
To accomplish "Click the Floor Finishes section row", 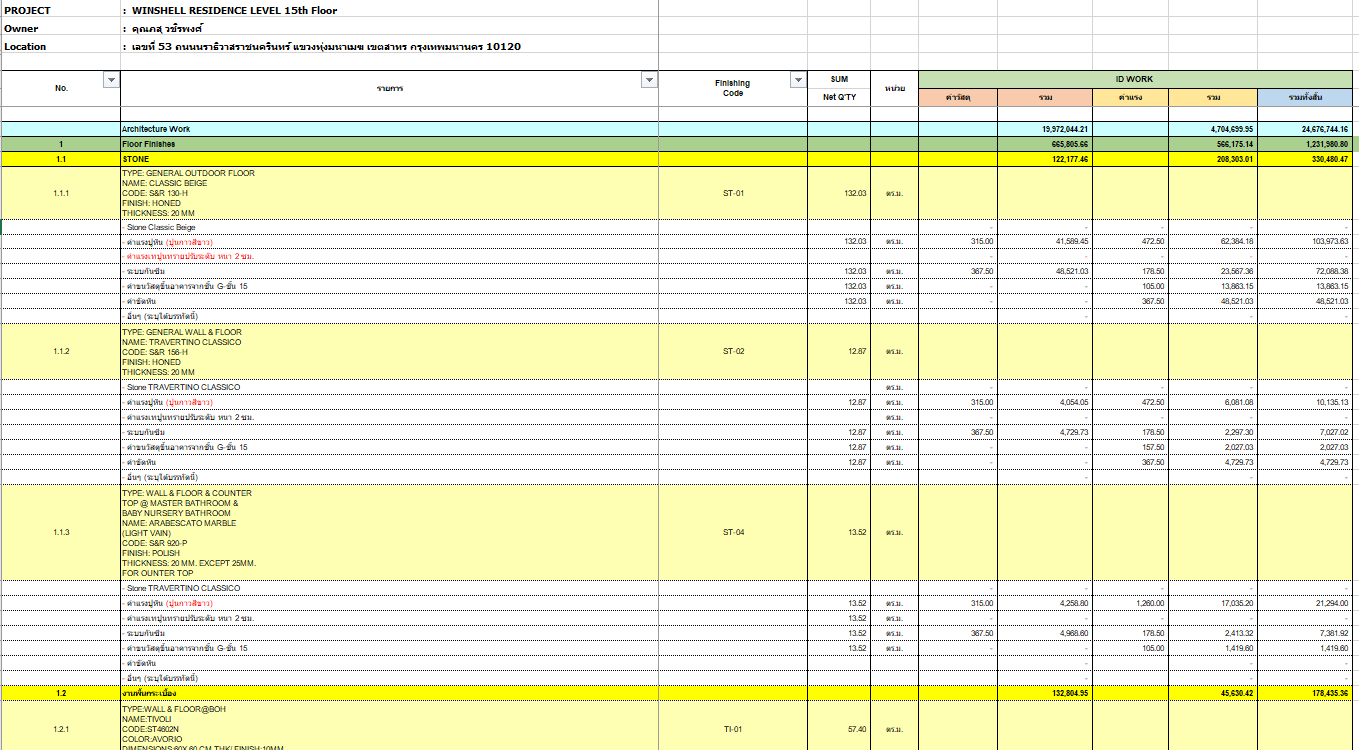I will 148,144.
